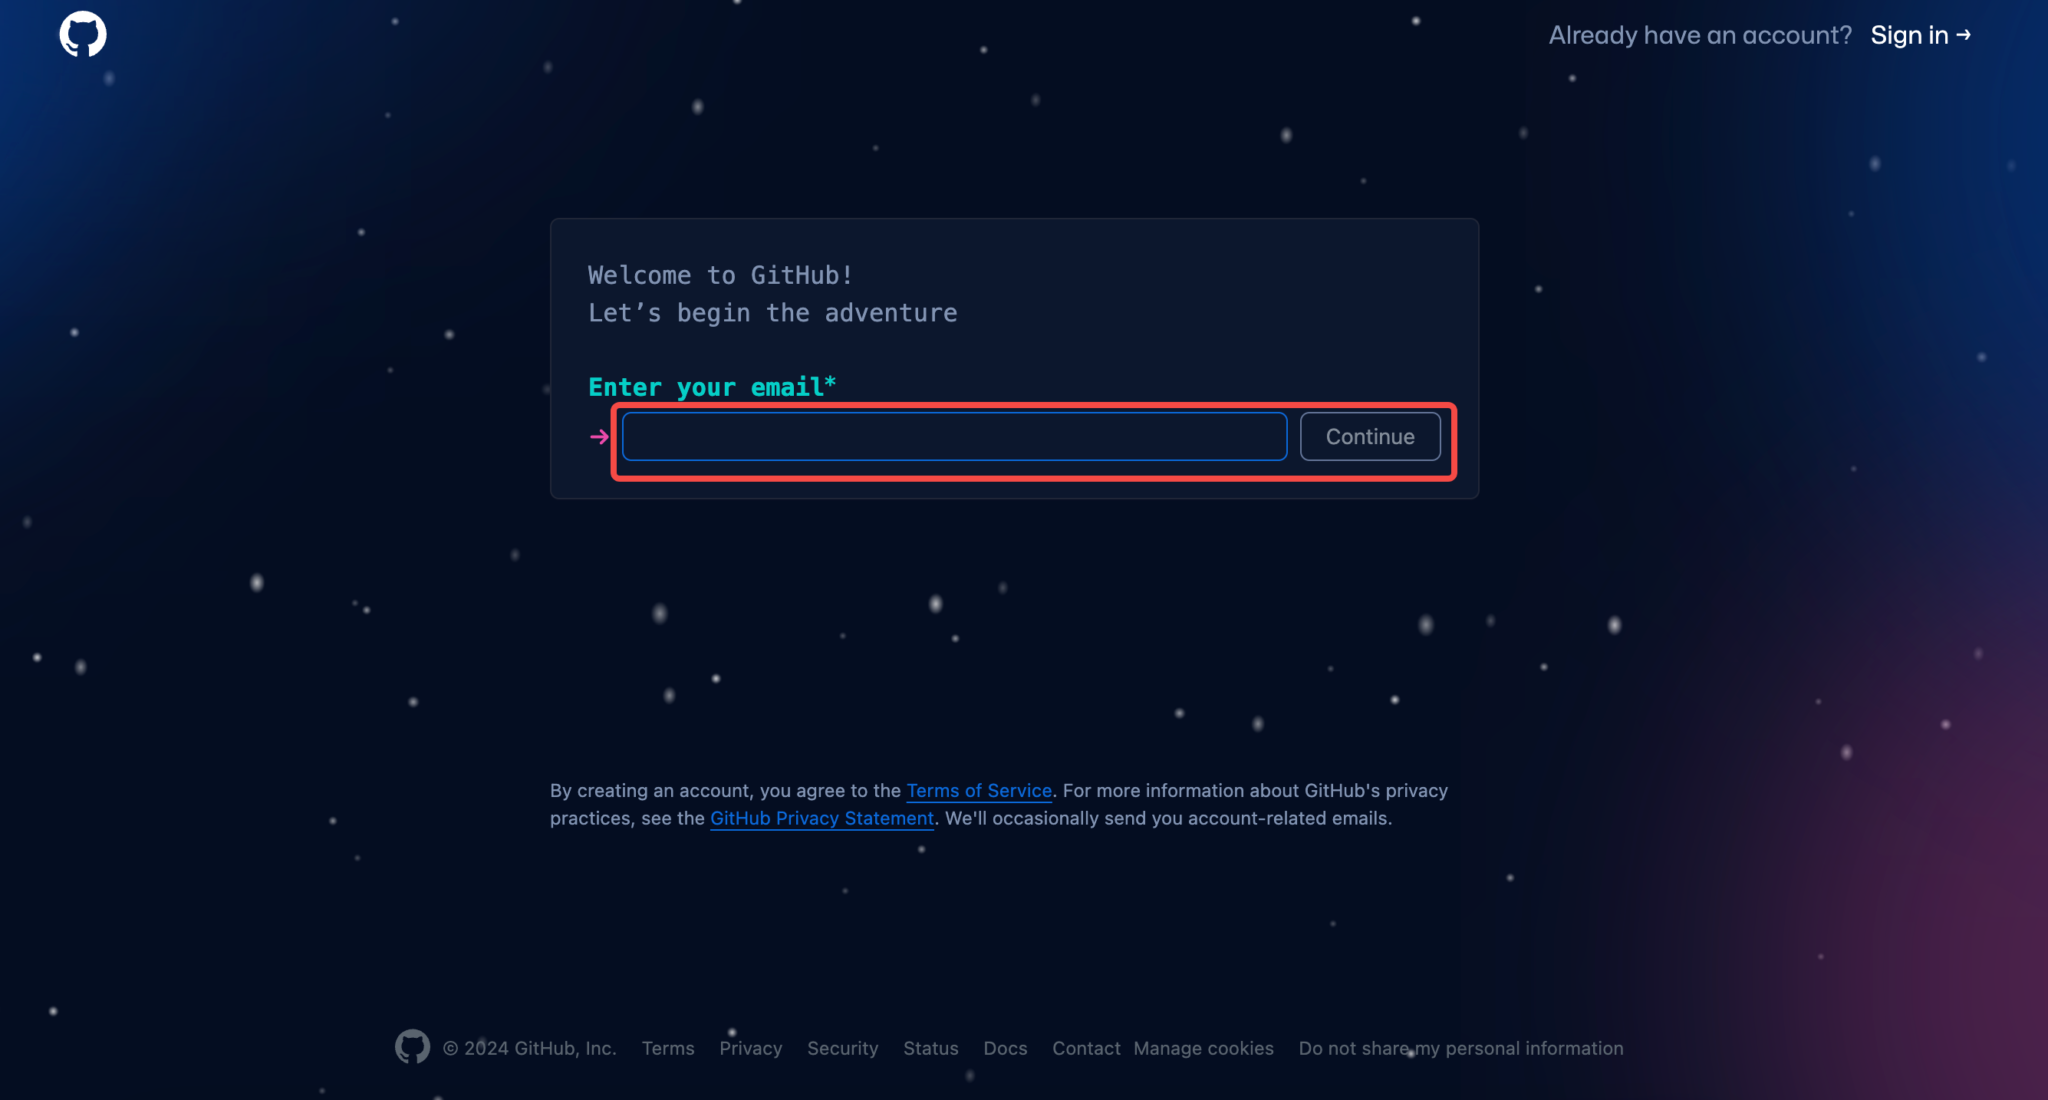Click the arrow next to Sign in
Image resolution: width=2048 pixels, height=1100 pixels.
(1963, 35)
